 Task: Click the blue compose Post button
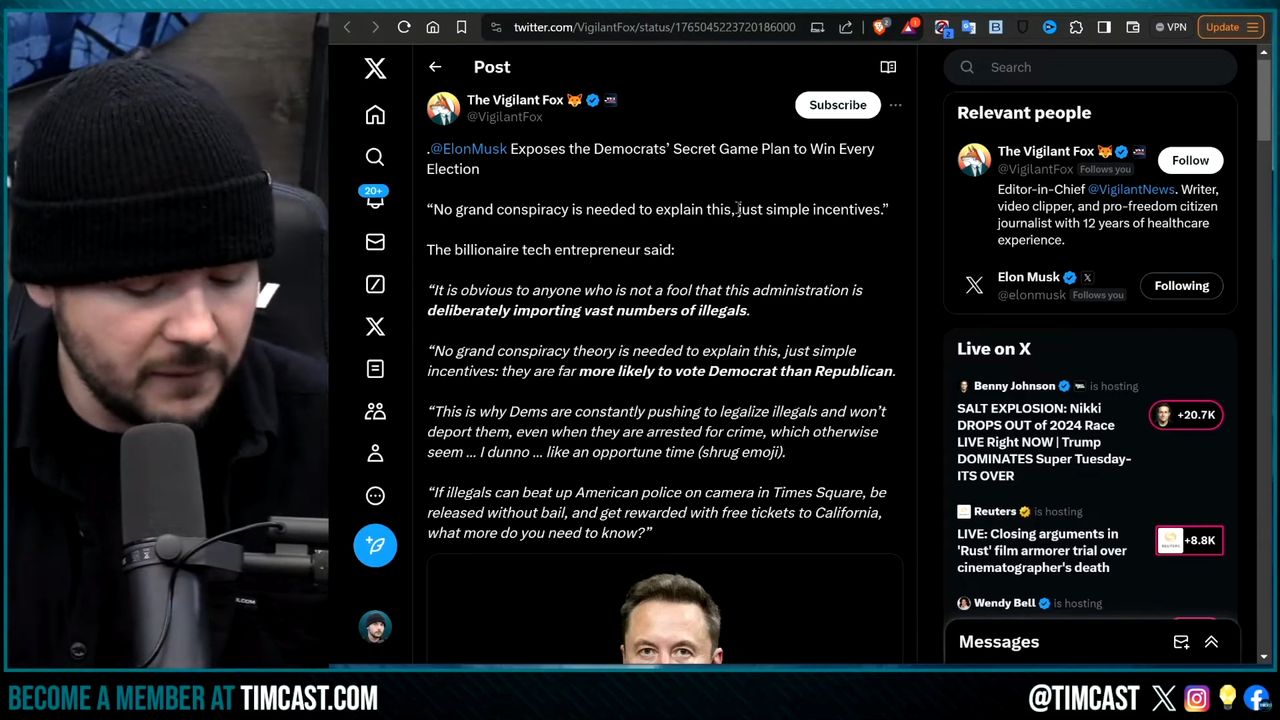tap(375, 545)
